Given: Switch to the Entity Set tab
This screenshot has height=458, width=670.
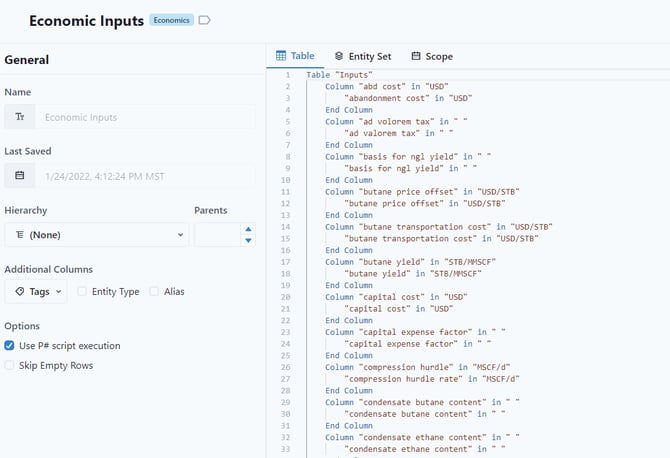Looking at the screenshot, I should pos(362,56).
